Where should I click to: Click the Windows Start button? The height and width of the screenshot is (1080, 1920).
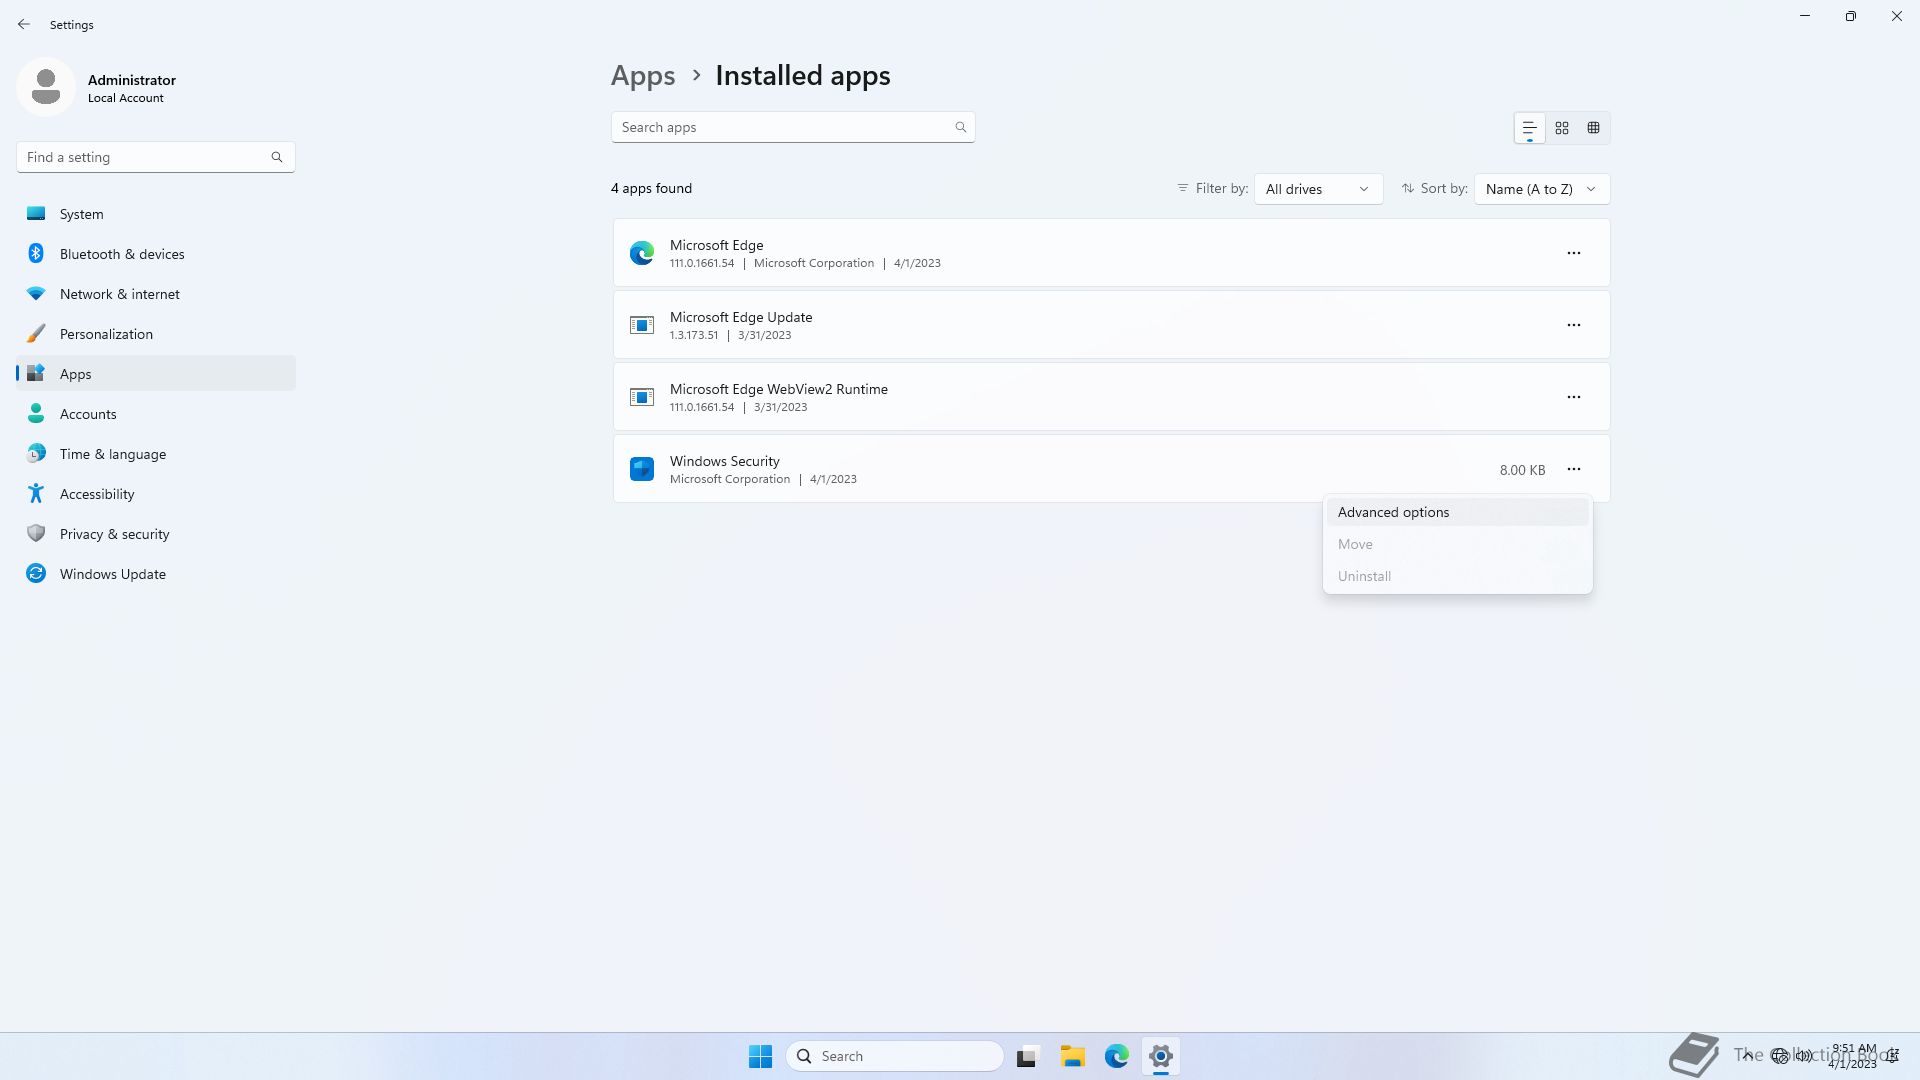tap(760, 1056)
